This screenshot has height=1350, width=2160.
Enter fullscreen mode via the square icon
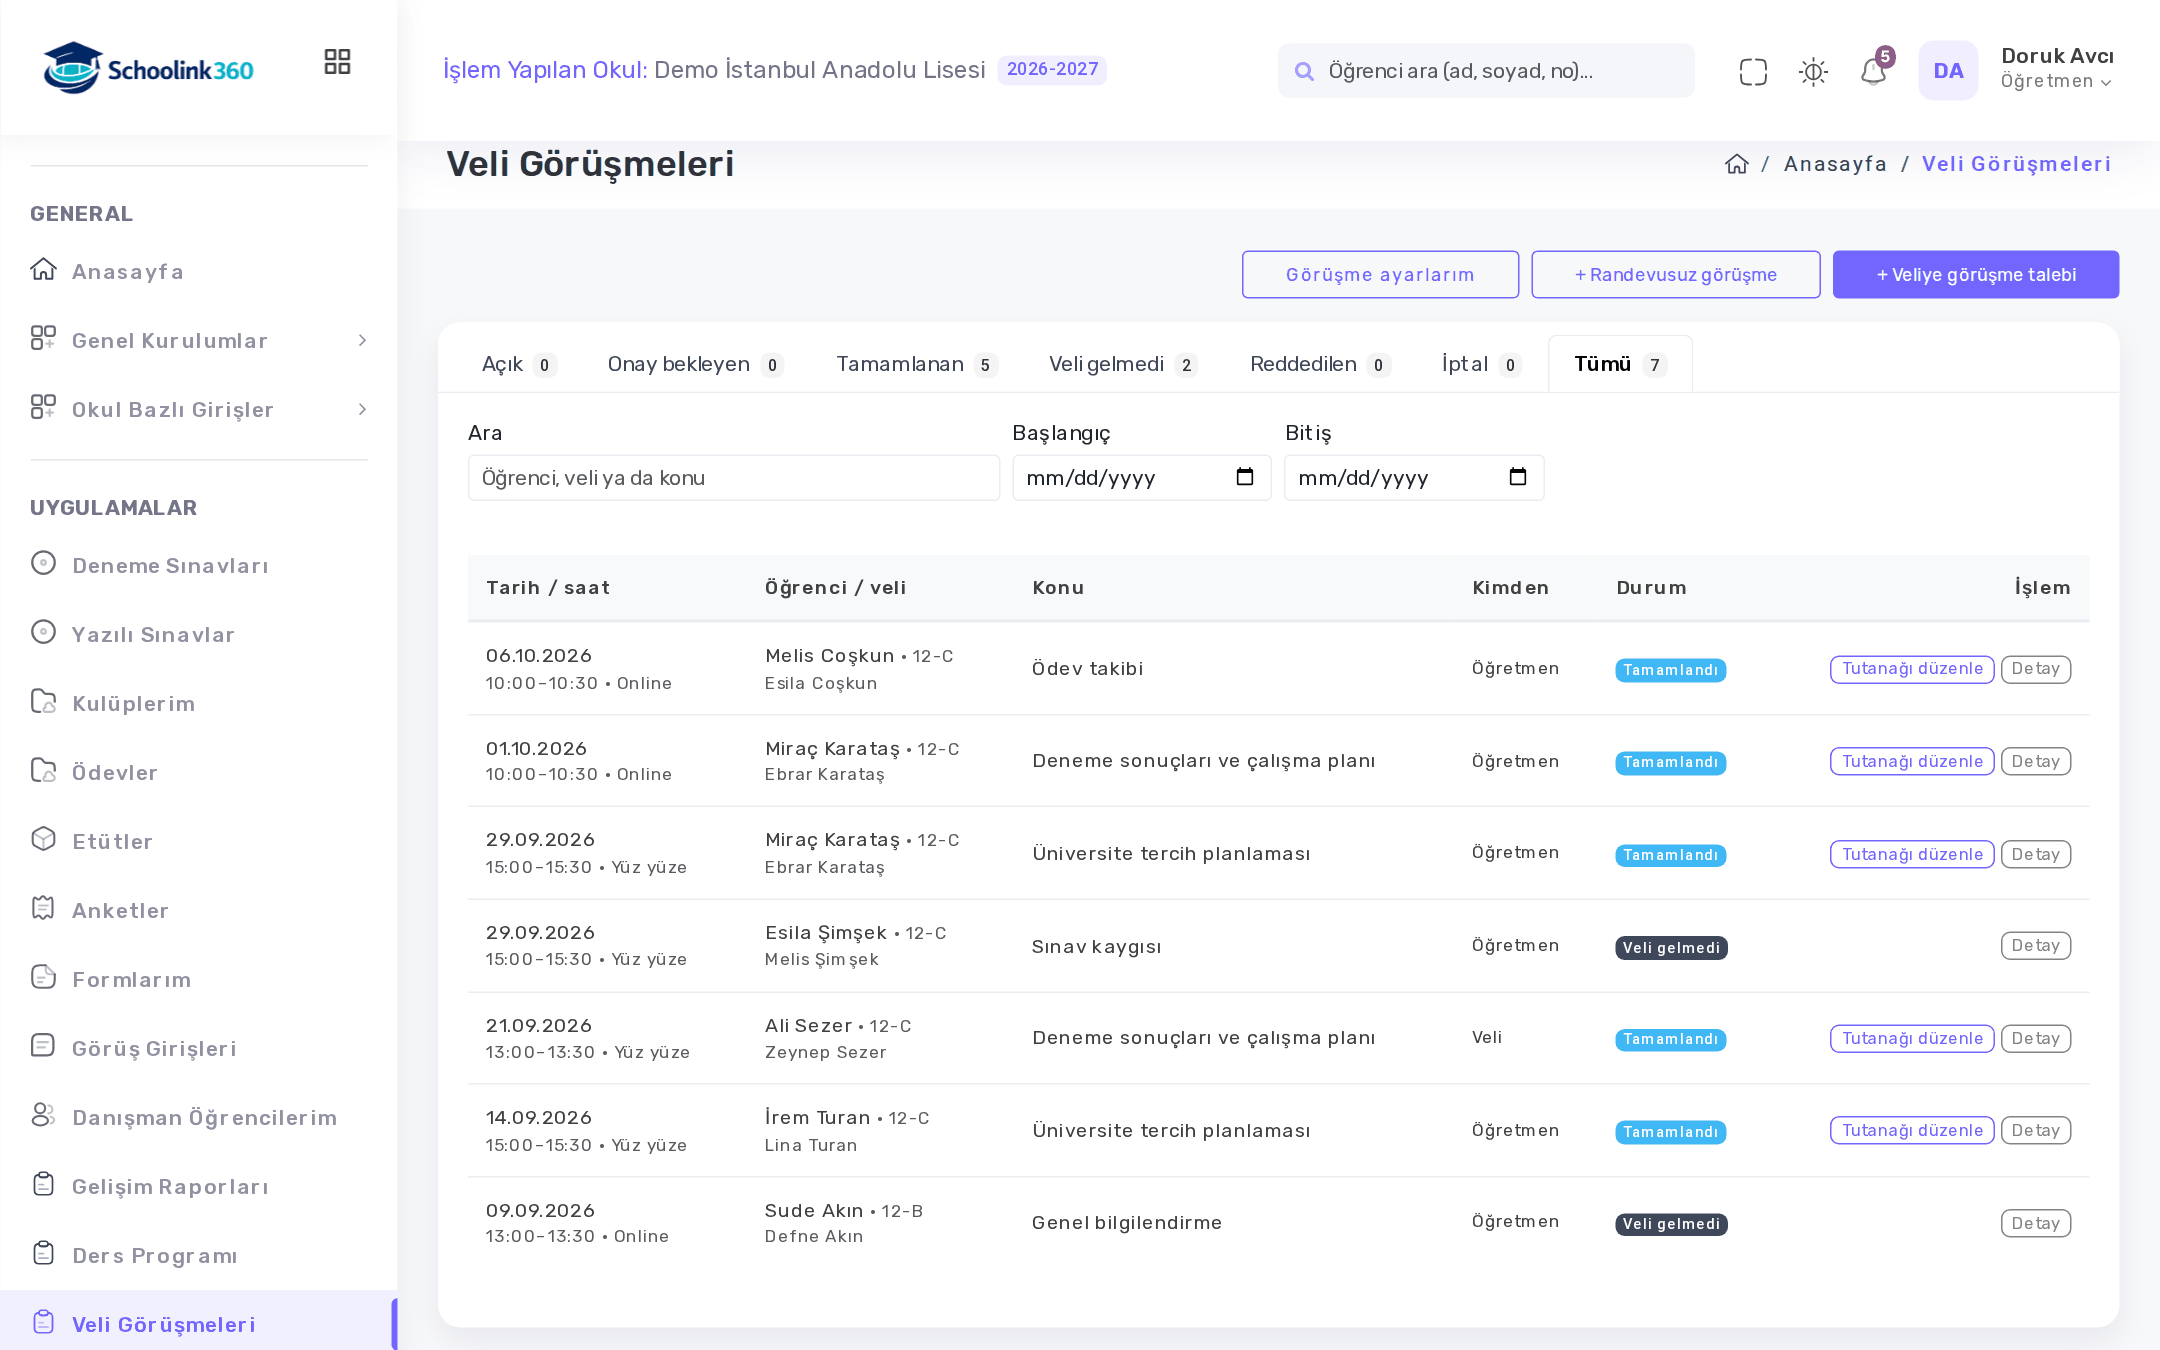click(1753, 71)
